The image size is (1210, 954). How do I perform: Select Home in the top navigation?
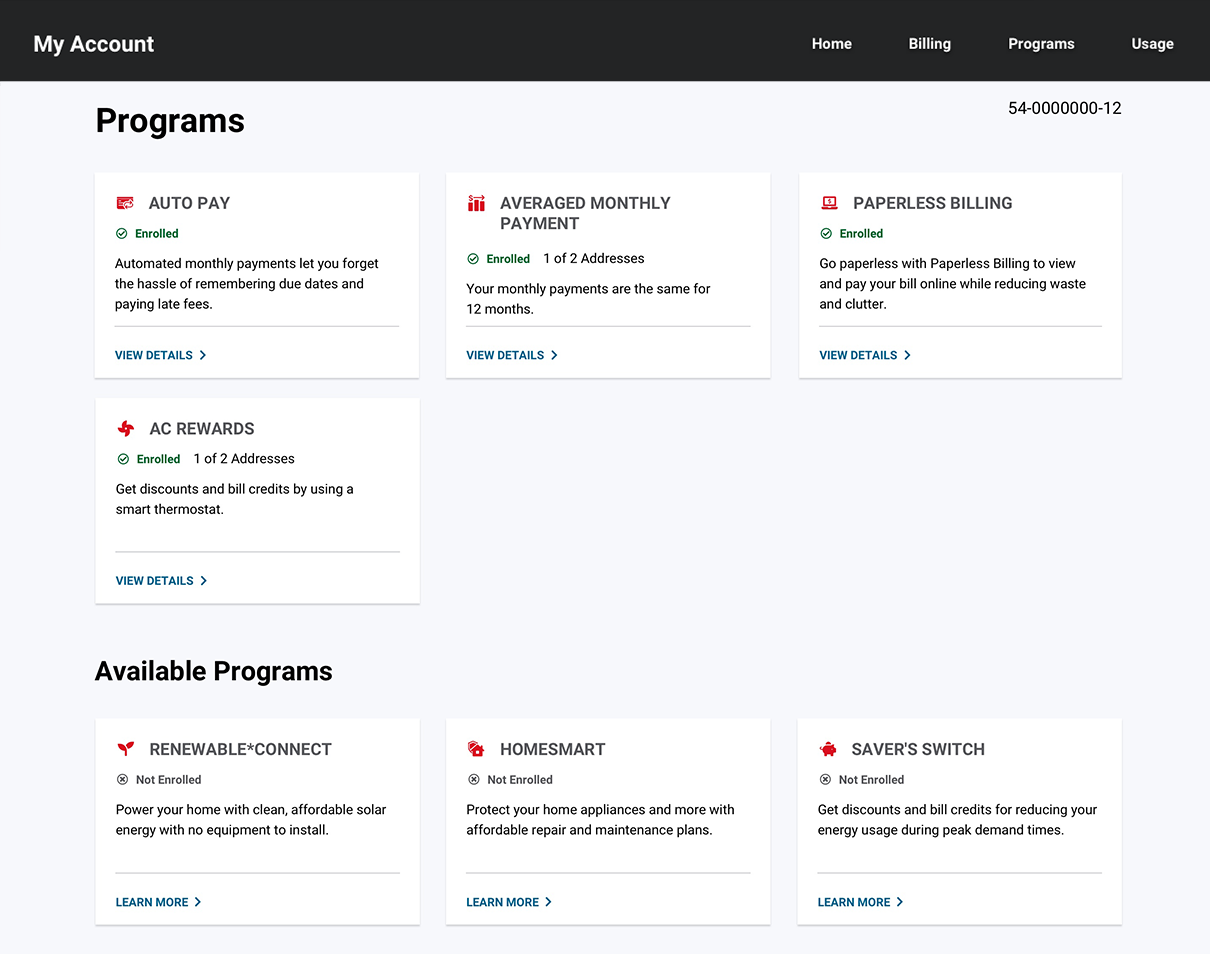831,44
